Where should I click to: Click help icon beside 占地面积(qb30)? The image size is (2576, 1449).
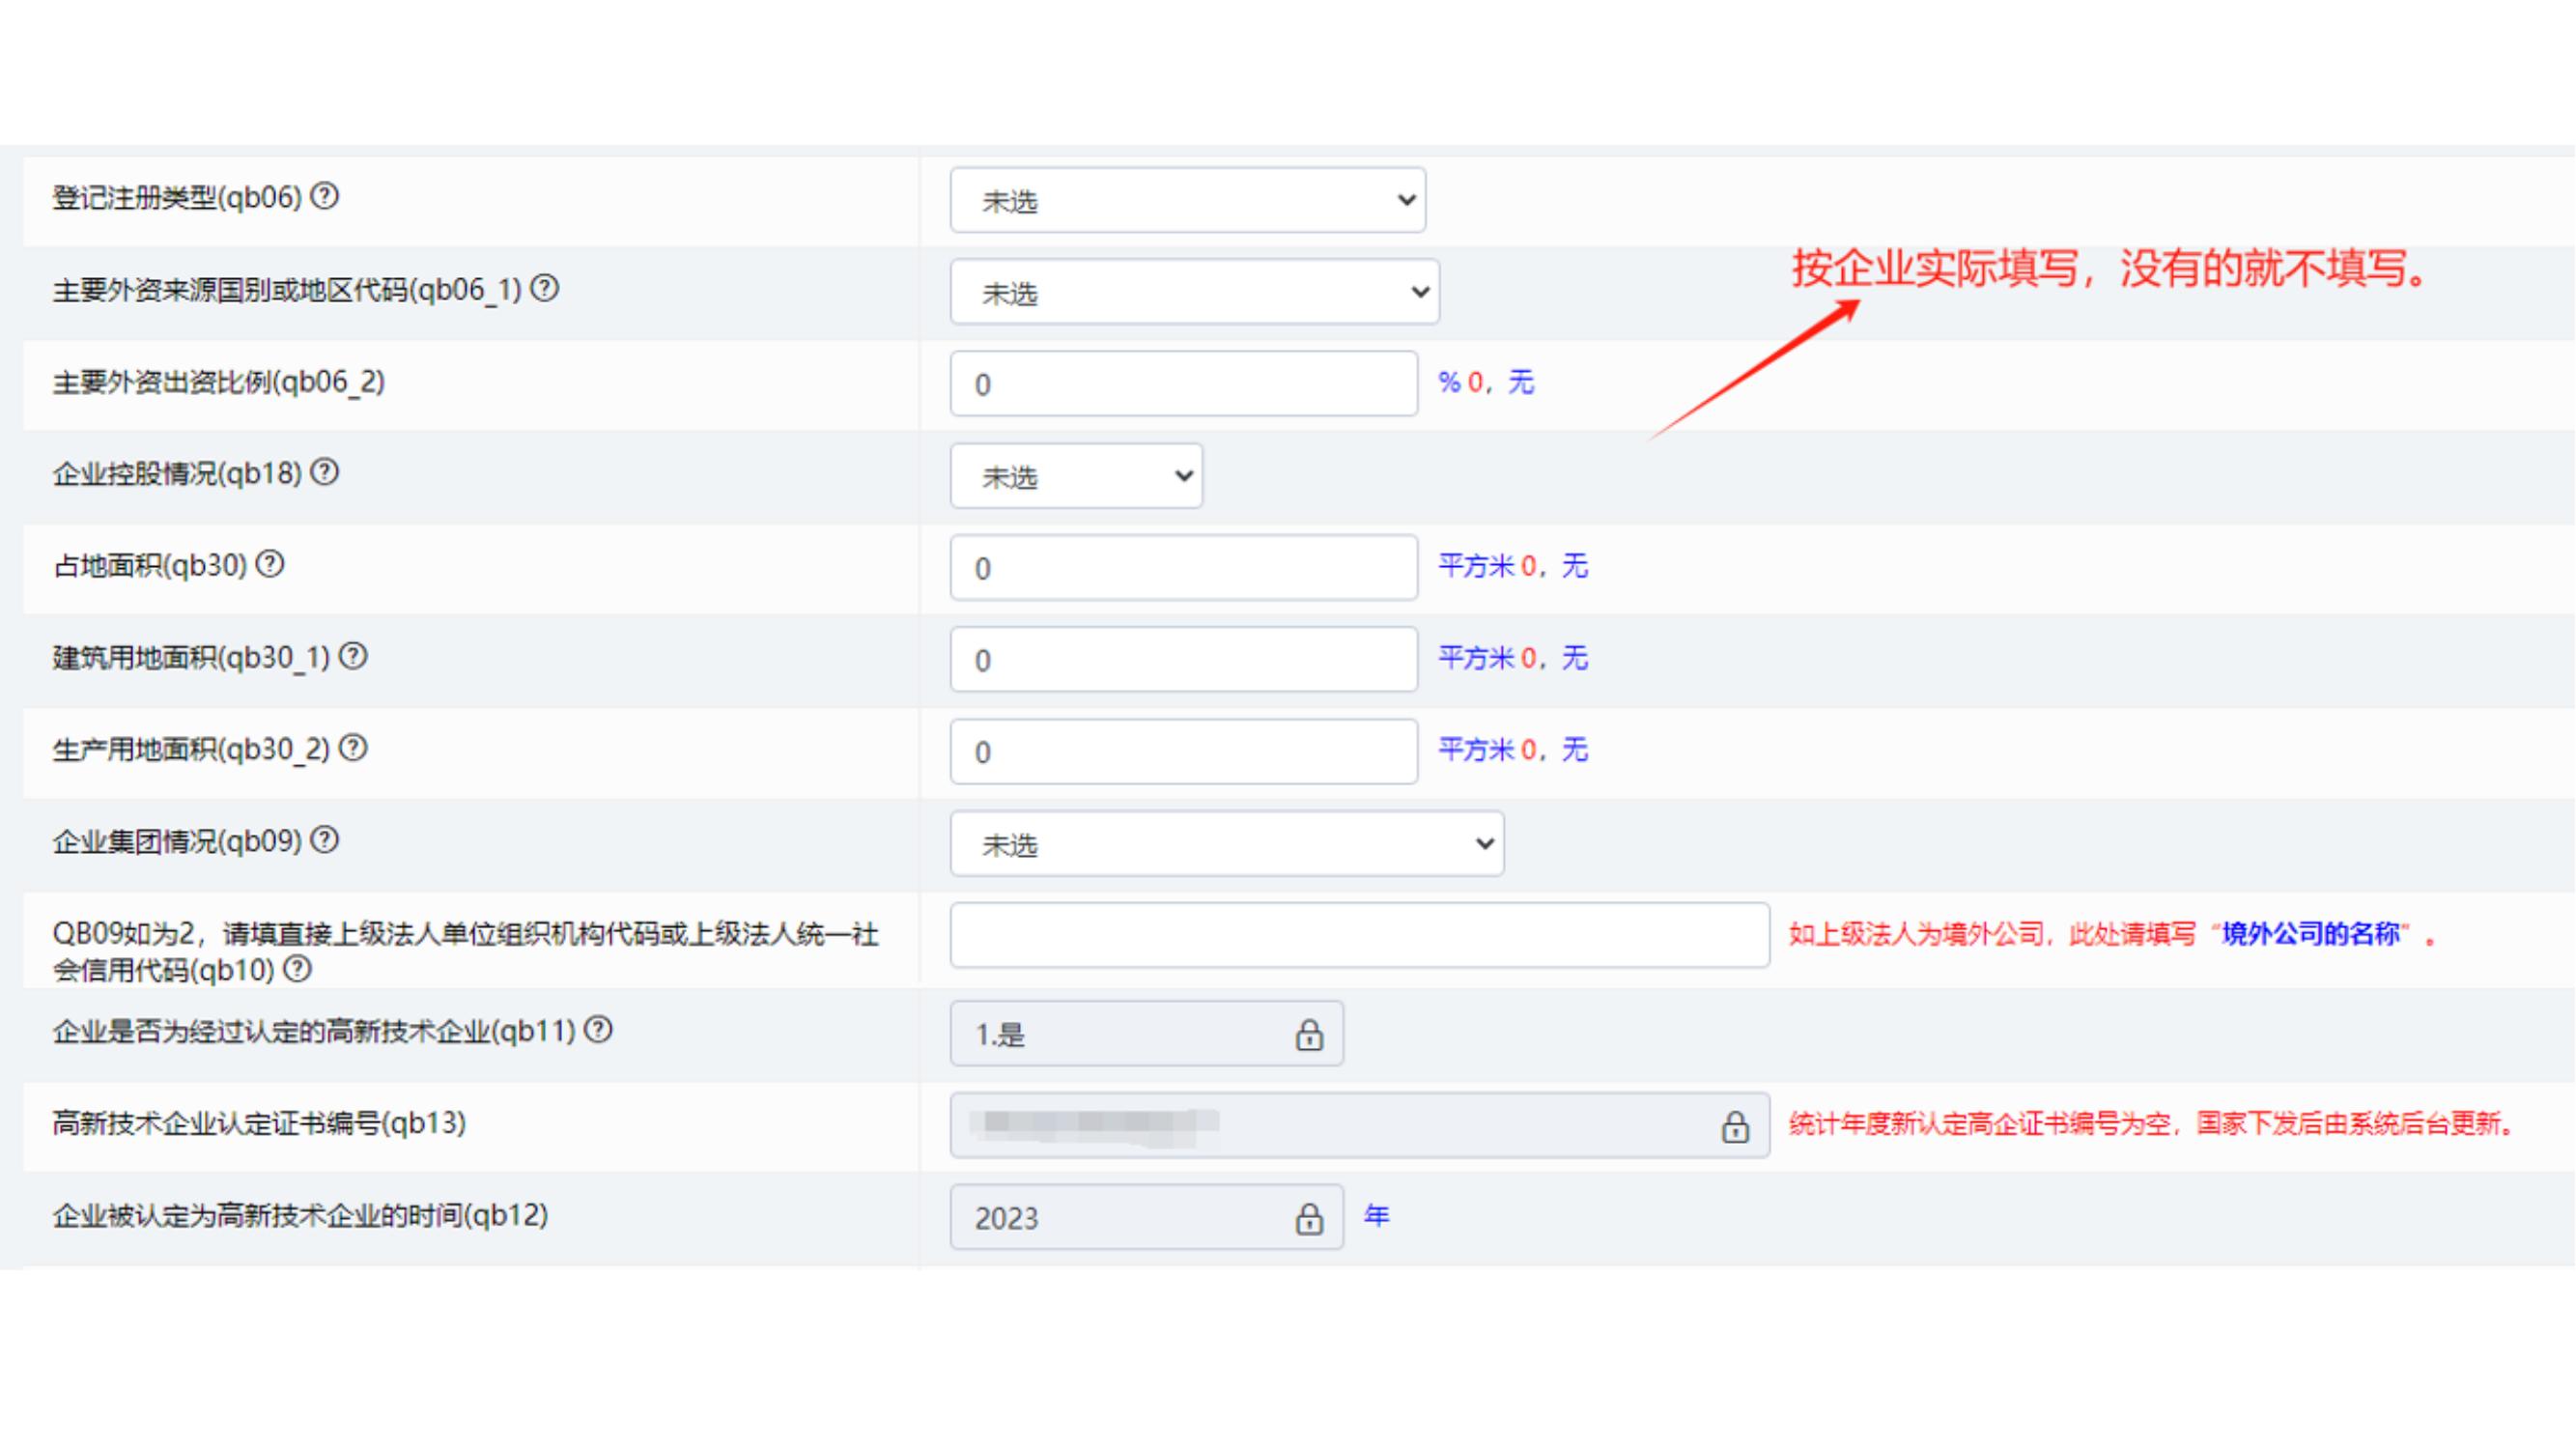click(269, 564)
